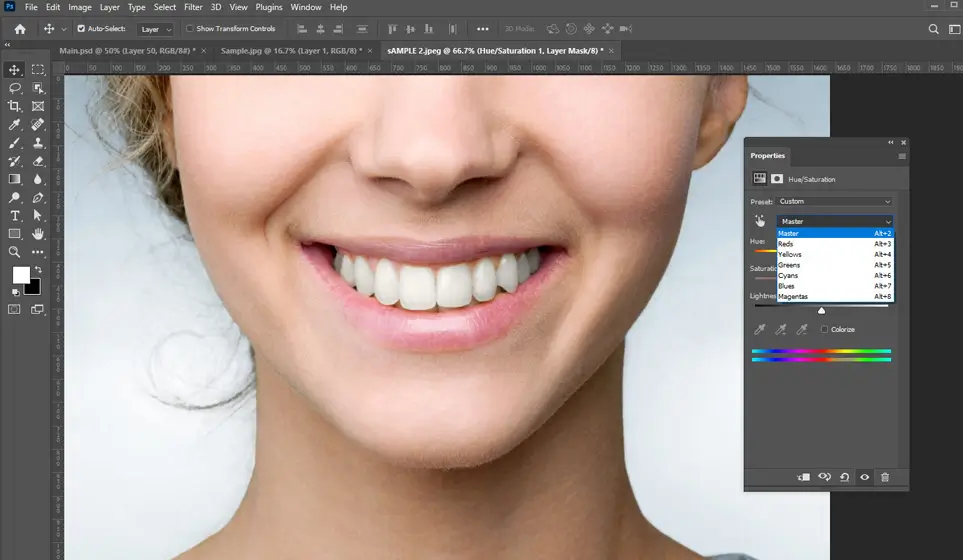
Task: Switch to the layer mask icon in Properties
Action: pos(777,179)
